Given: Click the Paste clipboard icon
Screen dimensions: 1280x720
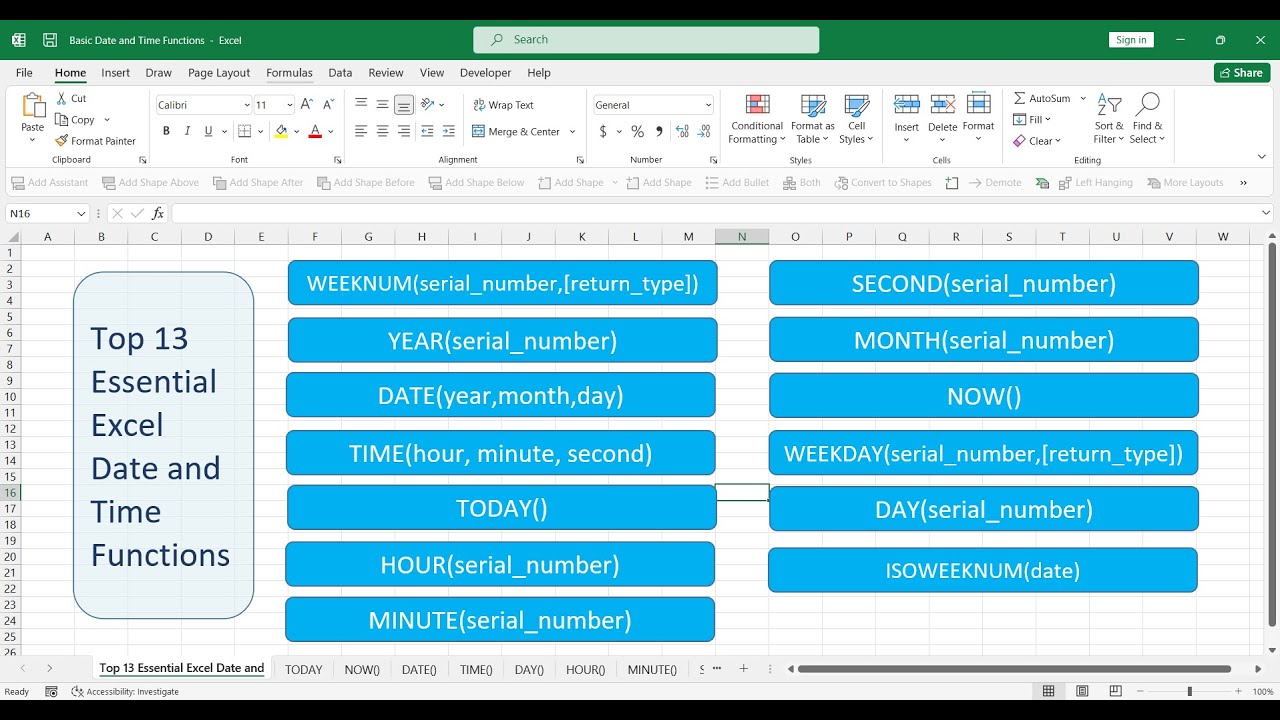Looking at the screenshot, I should 33,106.
